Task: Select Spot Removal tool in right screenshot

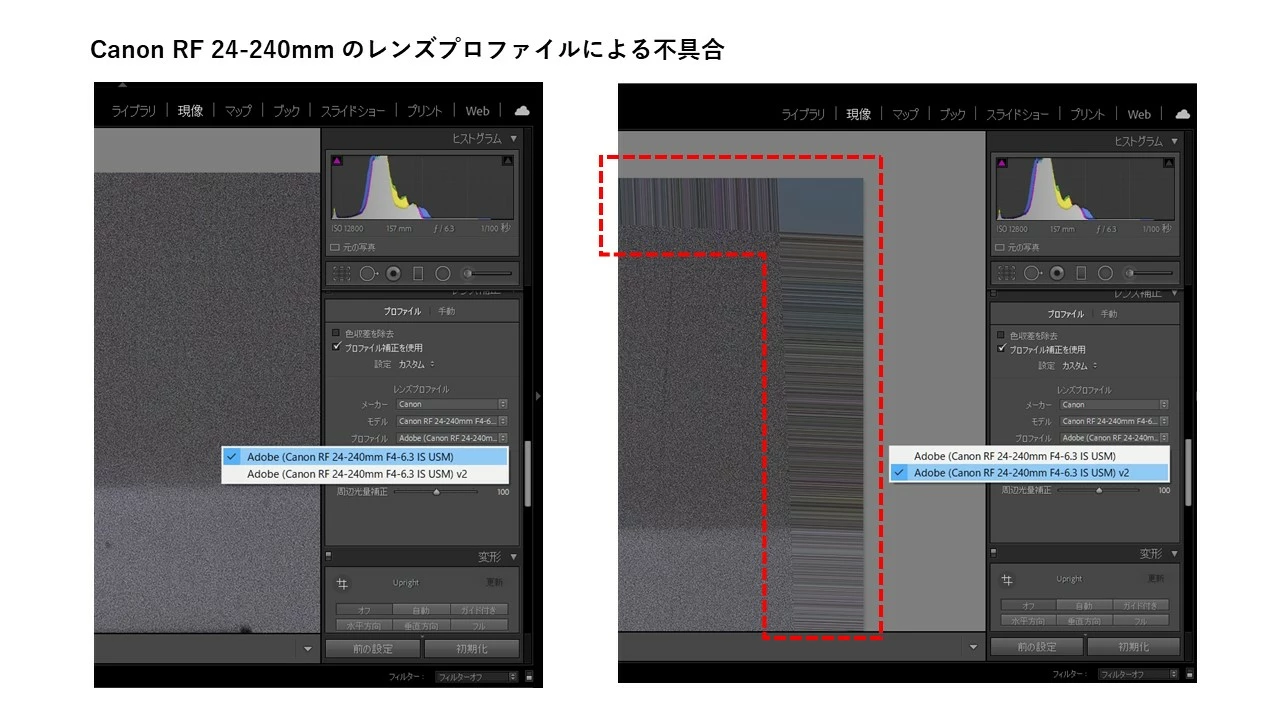Action: click(1033, 273)
